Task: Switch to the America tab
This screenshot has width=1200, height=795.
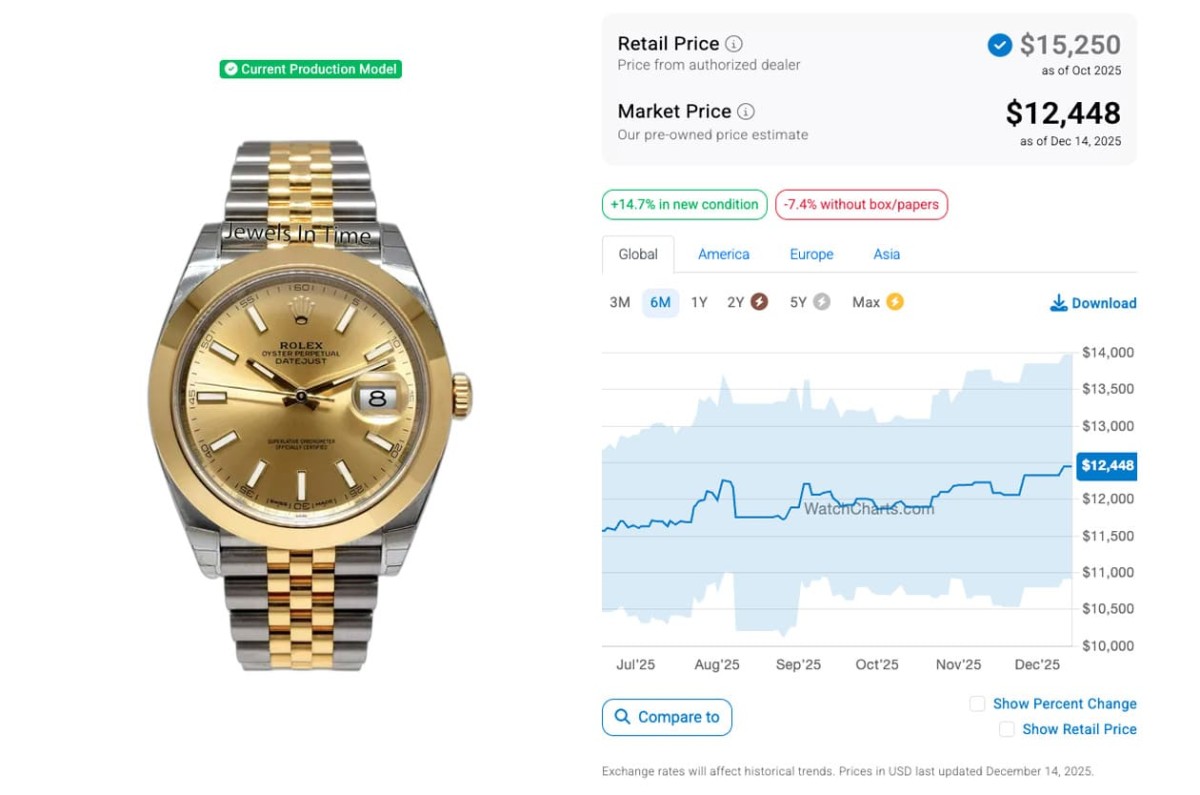Action: (724, 254)
